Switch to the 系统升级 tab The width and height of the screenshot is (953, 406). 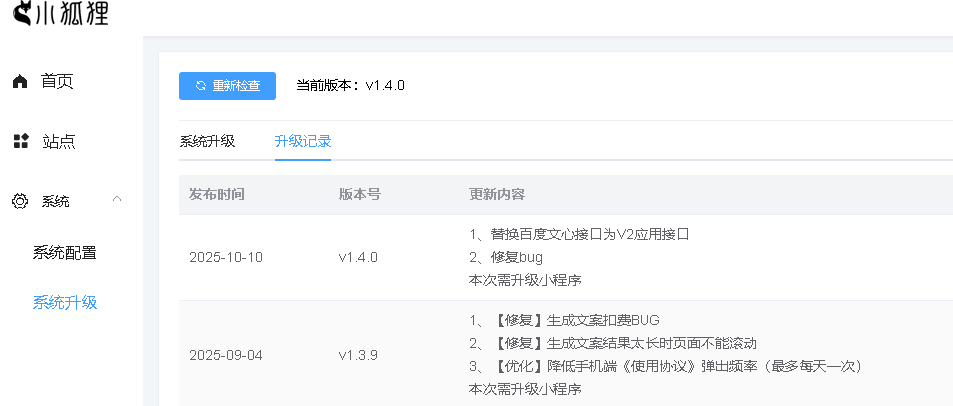tap(207, 141)
